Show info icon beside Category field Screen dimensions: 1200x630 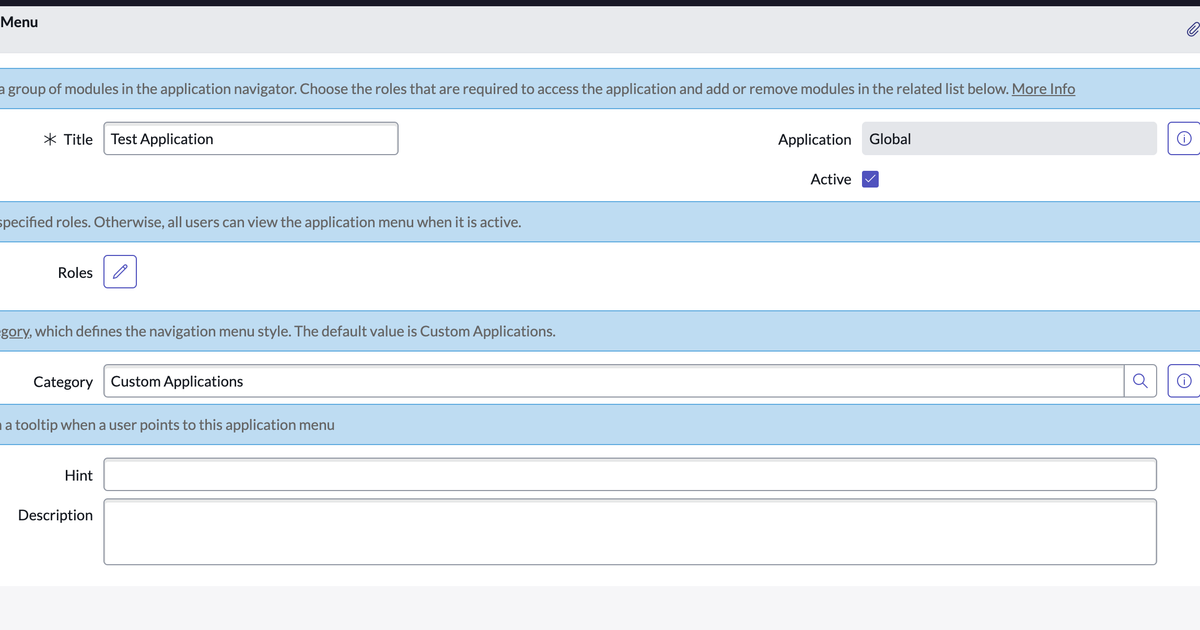pyautogui.click(x=1183, y=381)
